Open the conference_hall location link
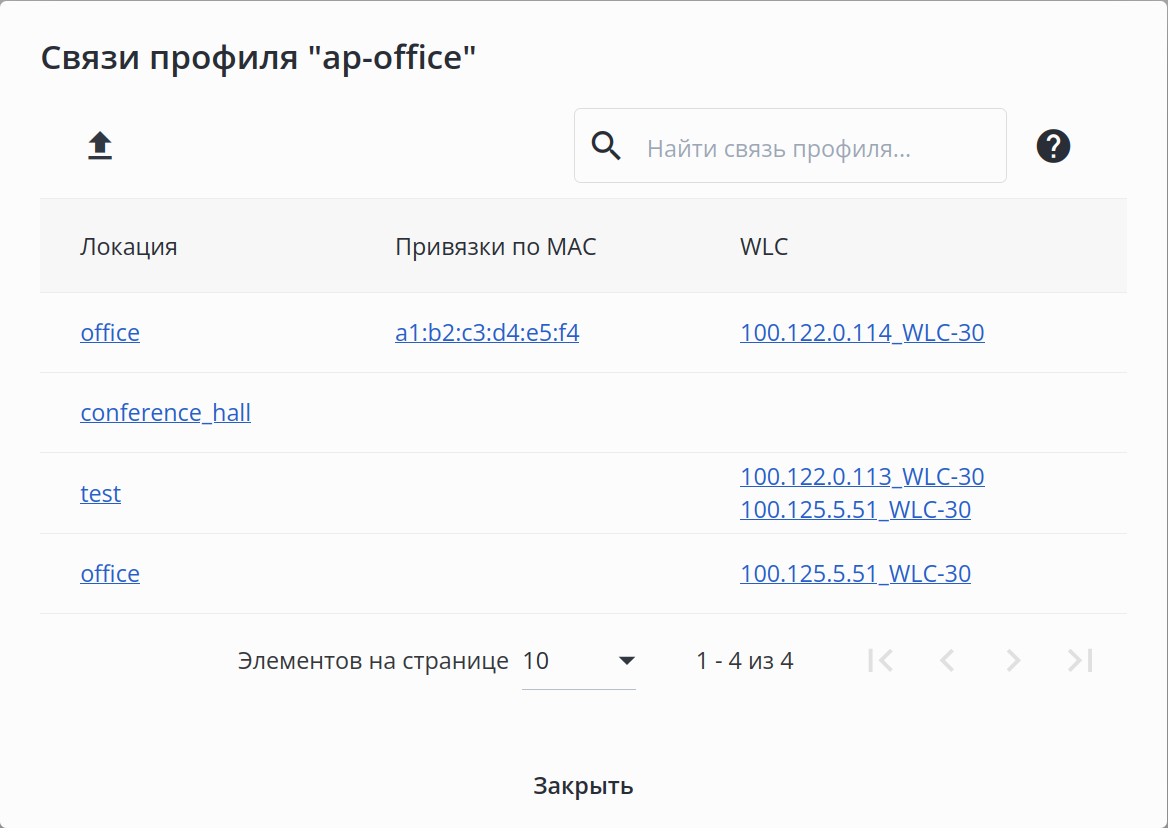This screenshot has width=1168, height=828. click(x=165, y=412)
